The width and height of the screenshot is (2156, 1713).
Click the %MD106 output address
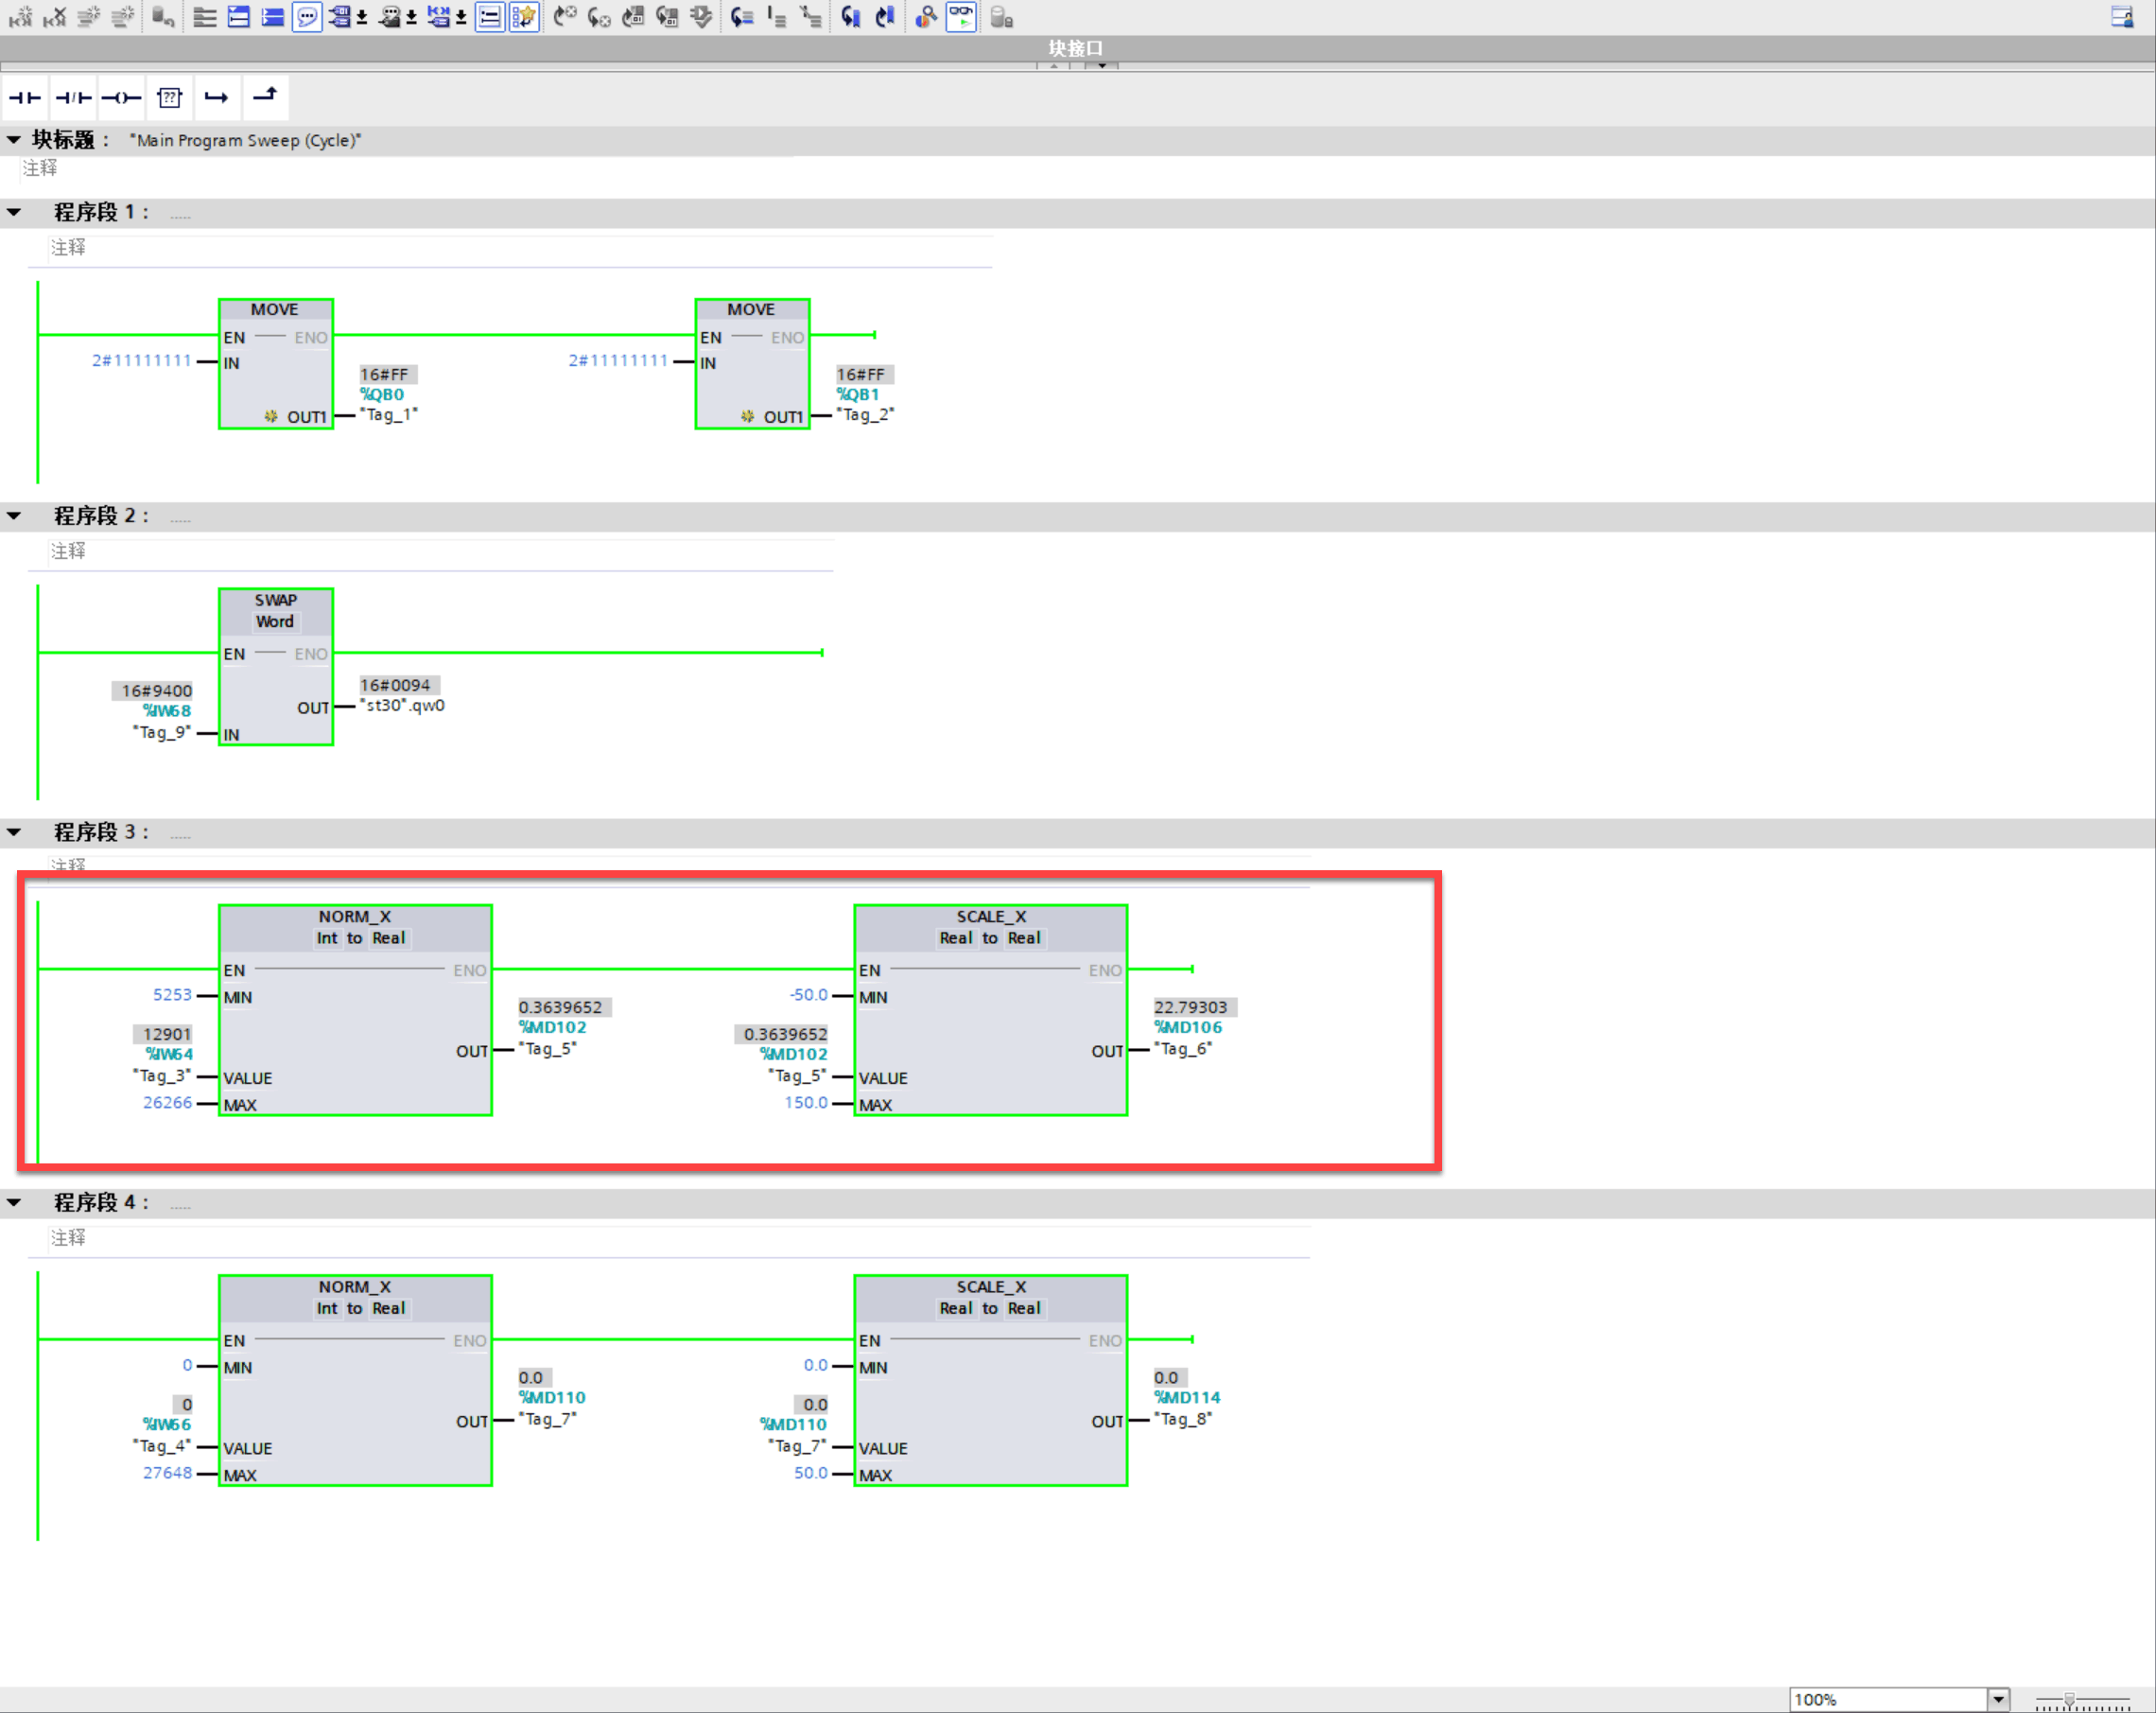click(x=1188, y=1027)
